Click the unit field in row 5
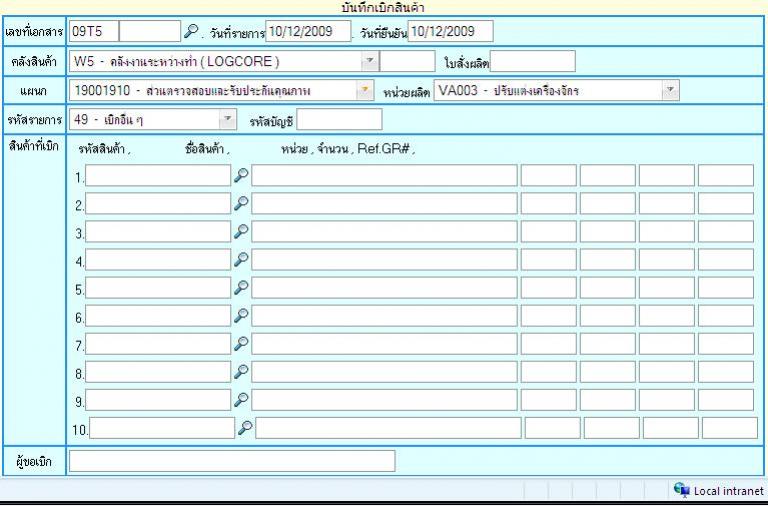 click(549, 288)
